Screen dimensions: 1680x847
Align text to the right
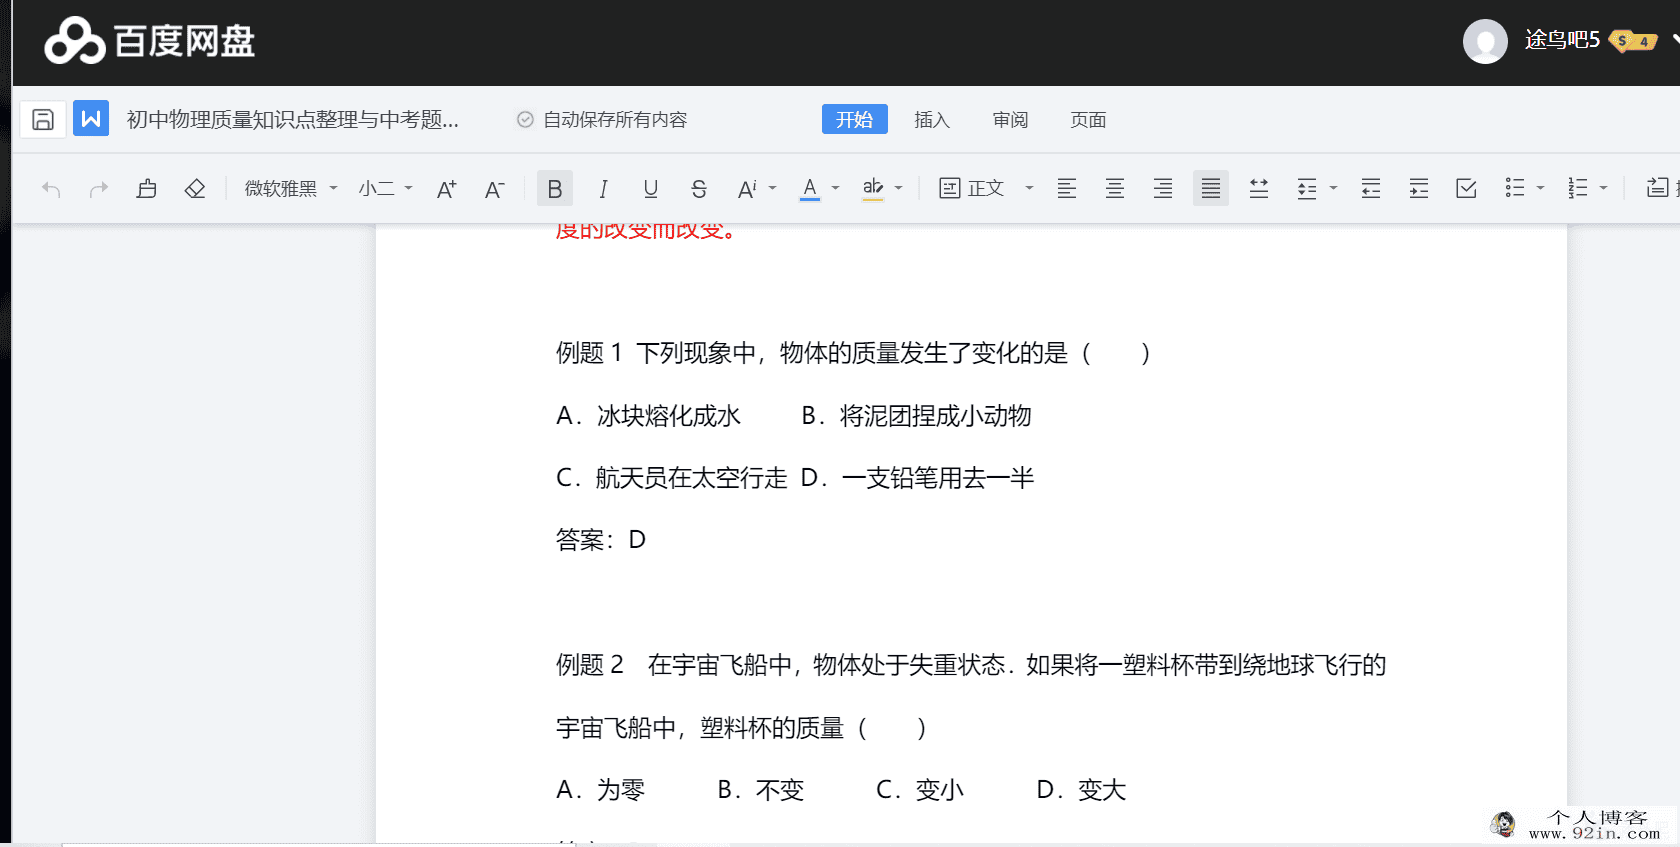coord(1163,188)
